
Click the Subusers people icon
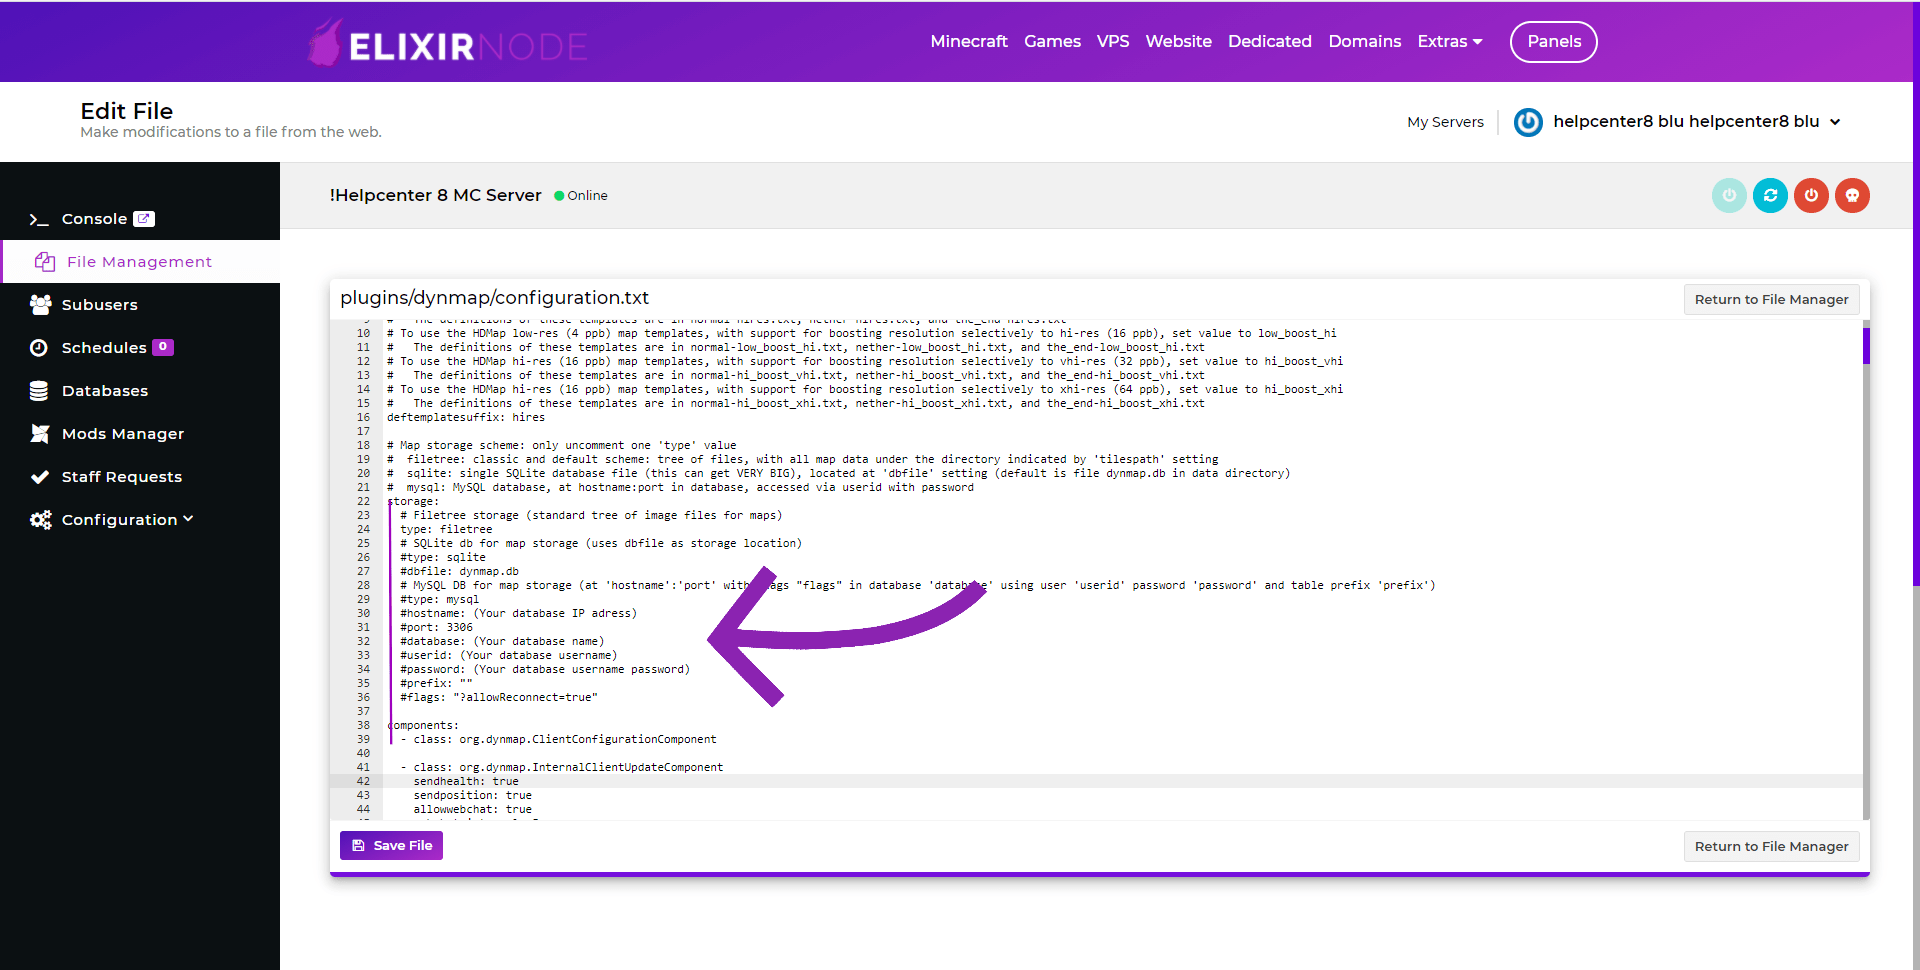[x=40, y=305]
